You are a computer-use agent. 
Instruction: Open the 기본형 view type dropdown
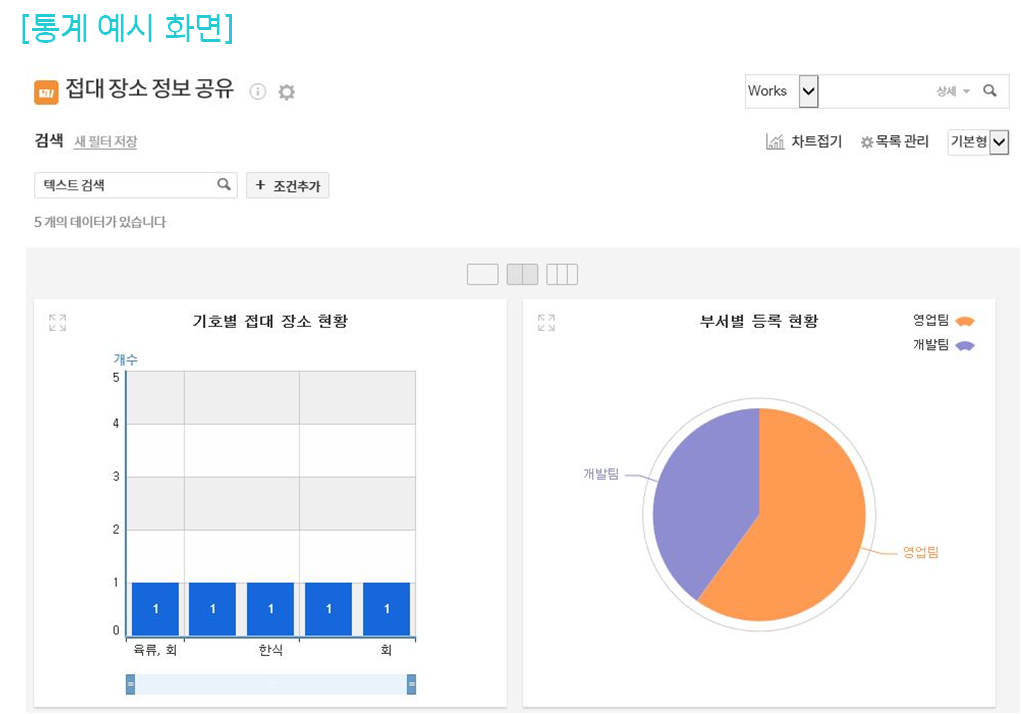998,142
